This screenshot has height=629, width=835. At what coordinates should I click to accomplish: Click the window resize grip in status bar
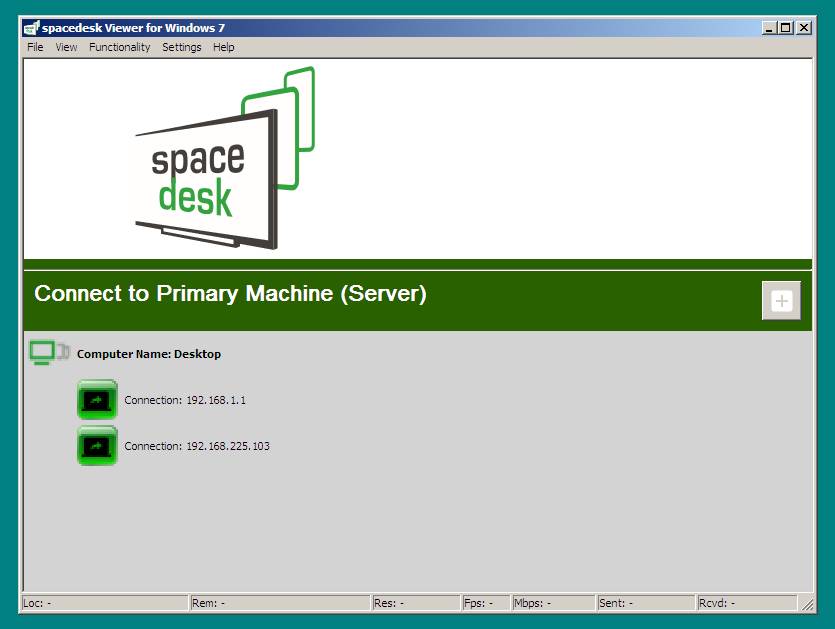[807, 604]
